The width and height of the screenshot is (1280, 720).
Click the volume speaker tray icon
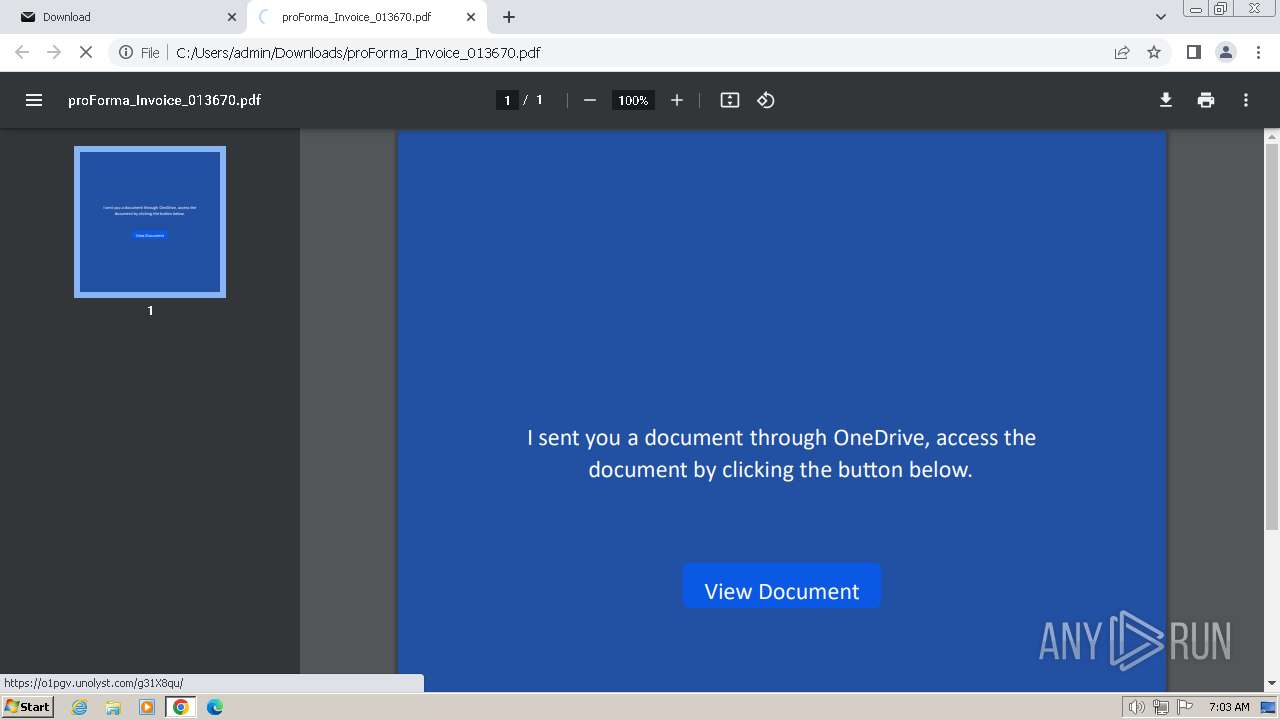[x=1137, y=707]
